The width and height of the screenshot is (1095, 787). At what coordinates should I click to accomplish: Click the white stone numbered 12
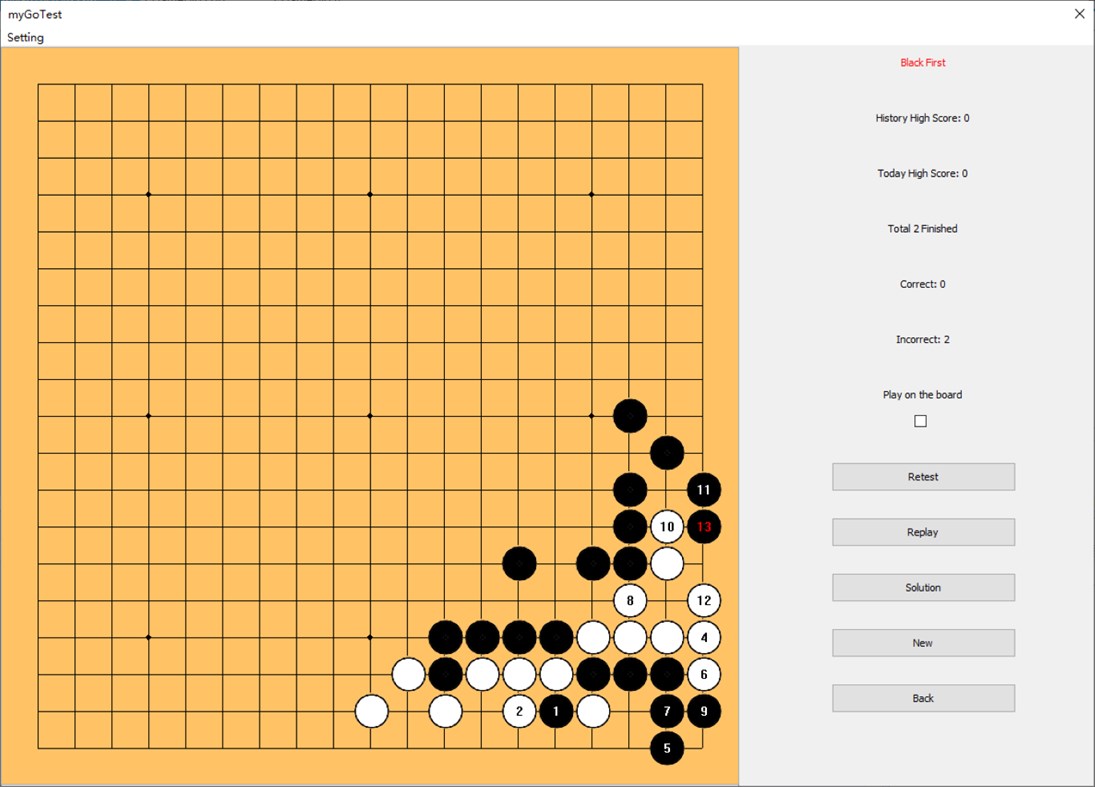coord(703,600)
